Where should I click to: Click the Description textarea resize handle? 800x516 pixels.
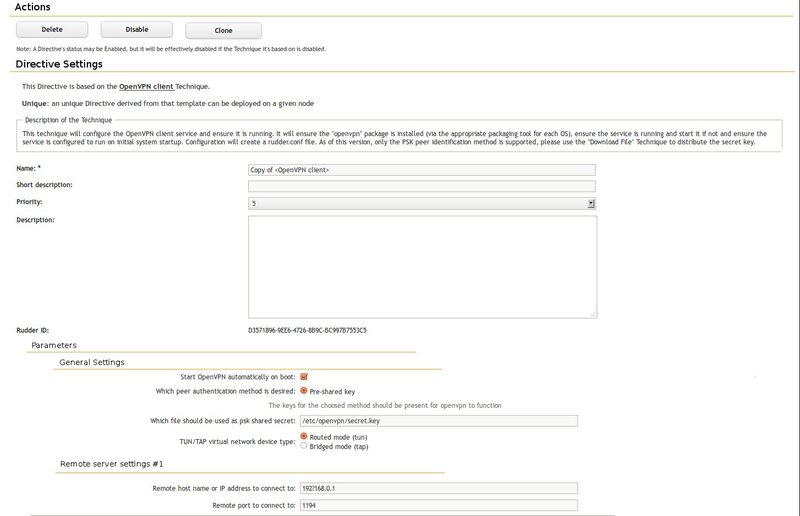(593, 314)
